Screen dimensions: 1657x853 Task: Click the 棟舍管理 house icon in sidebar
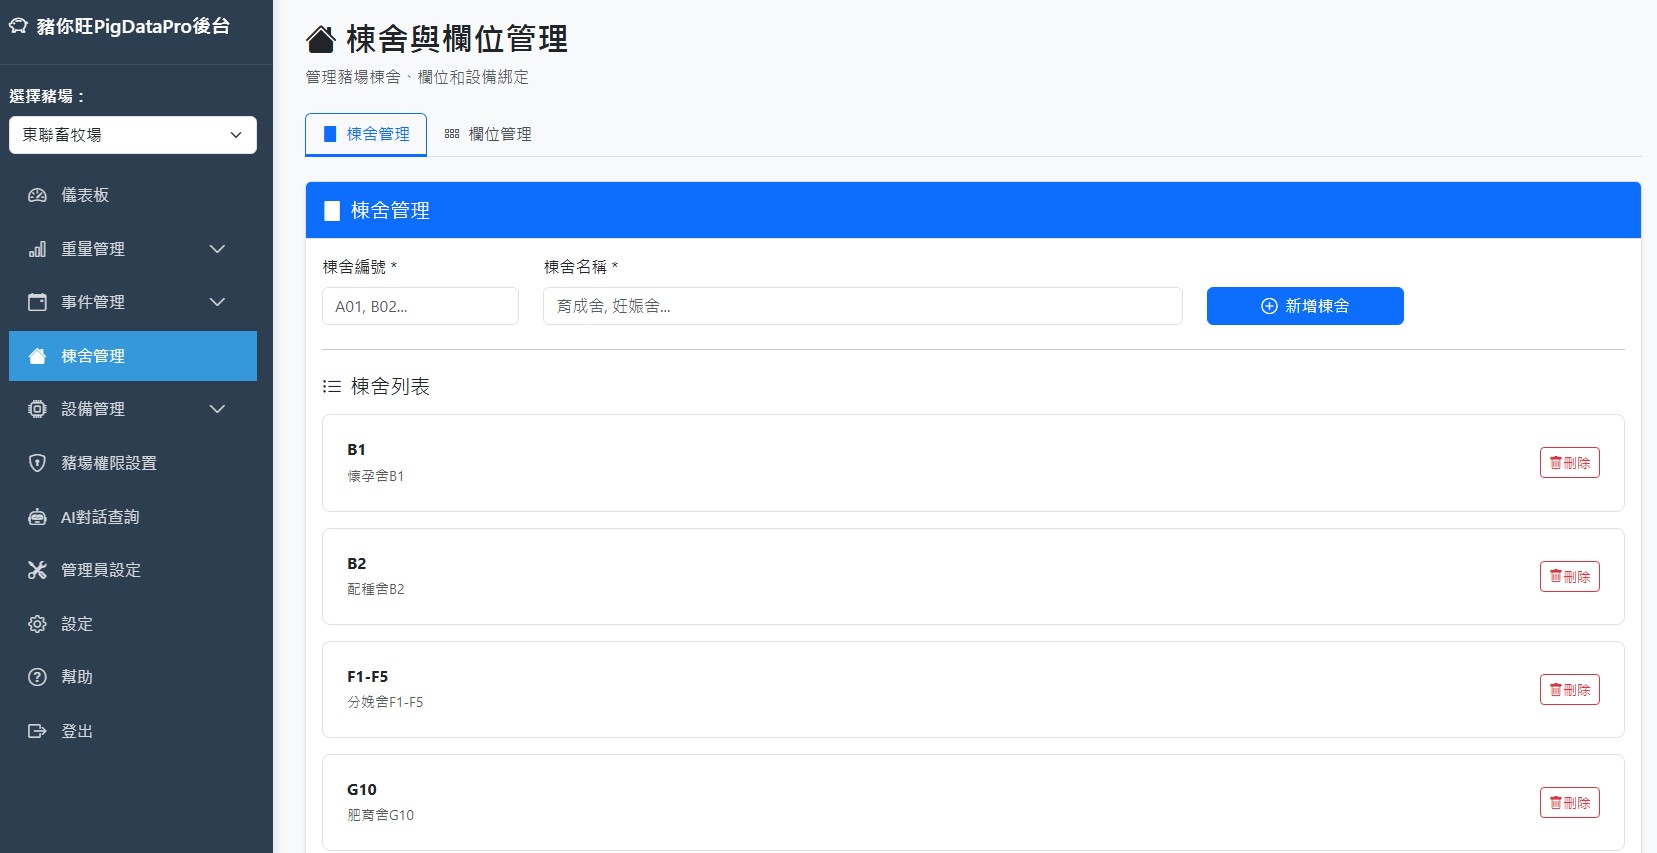pos(37,356)
